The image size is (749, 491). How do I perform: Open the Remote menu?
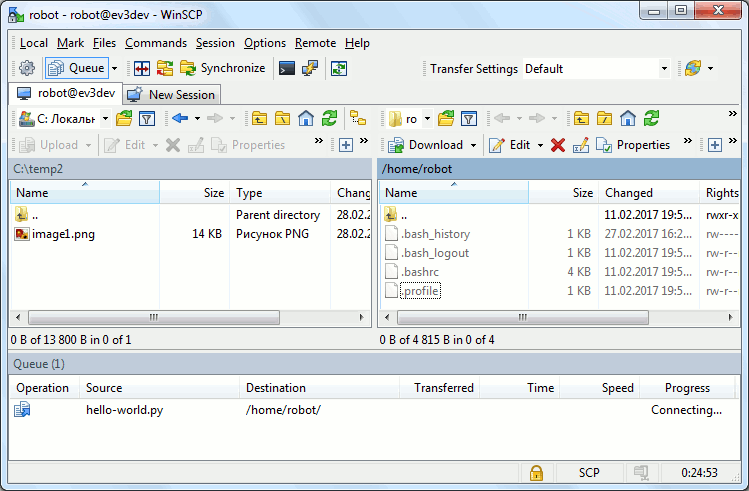click(x=315, y=43)
